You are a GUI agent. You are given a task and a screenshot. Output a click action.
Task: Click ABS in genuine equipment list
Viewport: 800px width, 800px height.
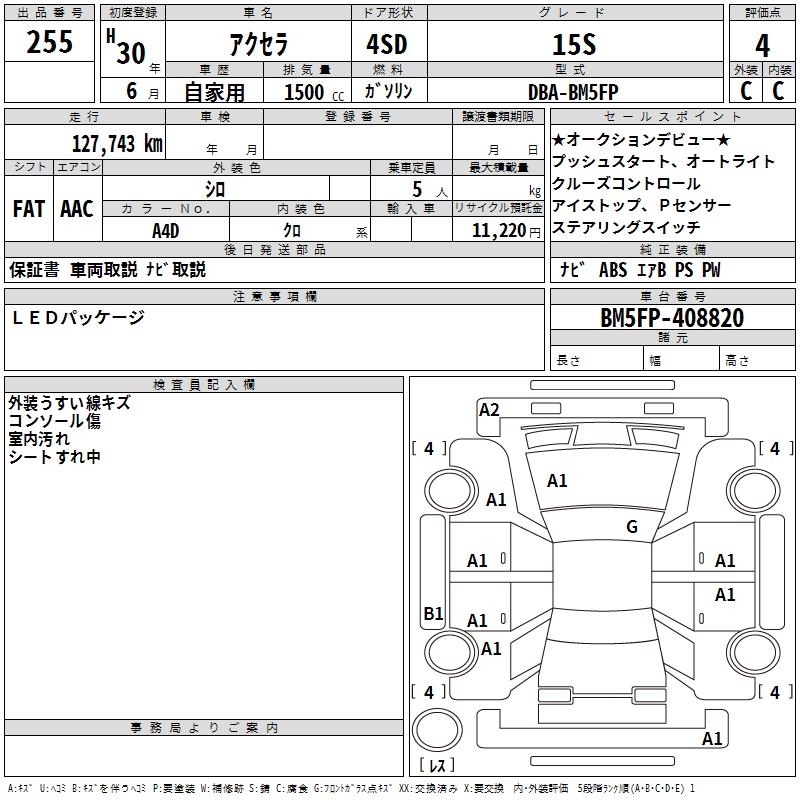(613, 270)
